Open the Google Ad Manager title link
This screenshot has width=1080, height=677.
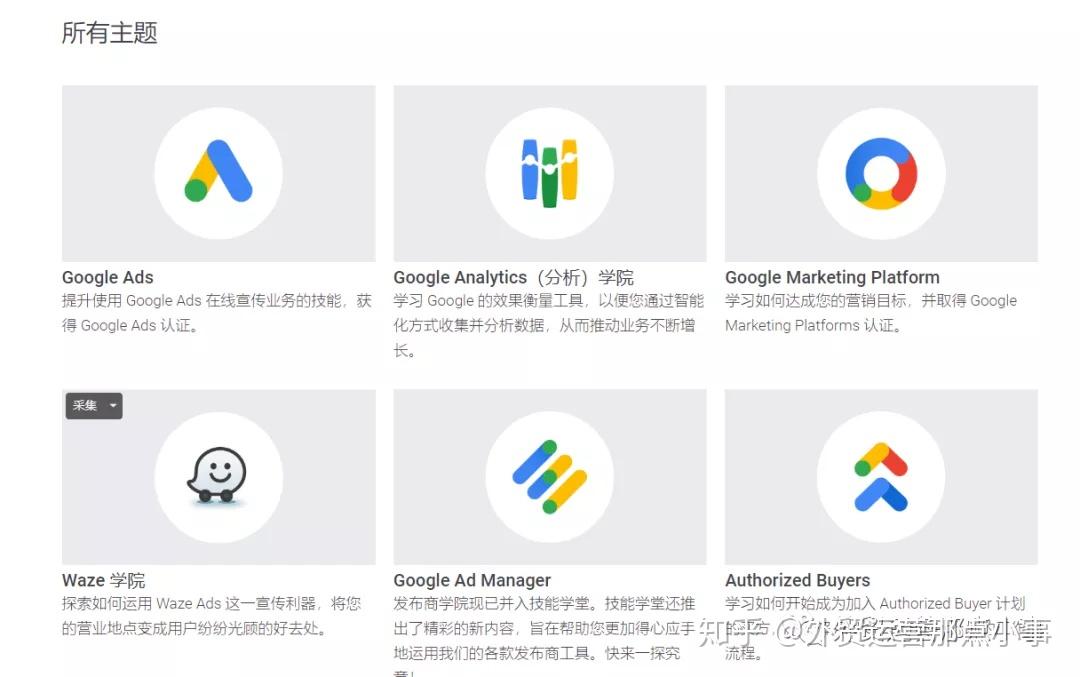(x=472, y=581)
